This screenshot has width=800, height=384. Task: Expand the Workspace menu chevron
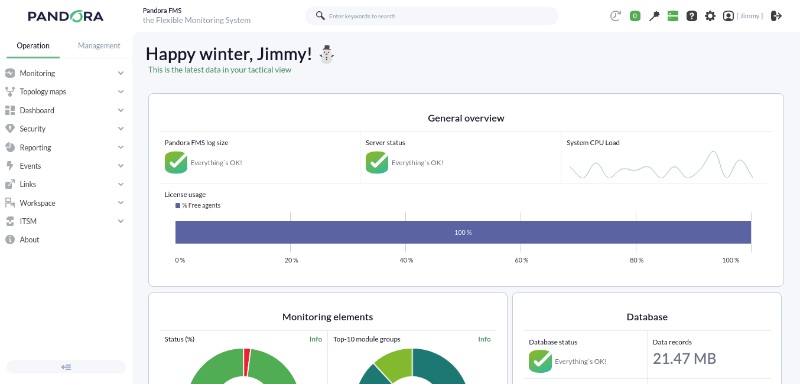[x=121, y=203]
